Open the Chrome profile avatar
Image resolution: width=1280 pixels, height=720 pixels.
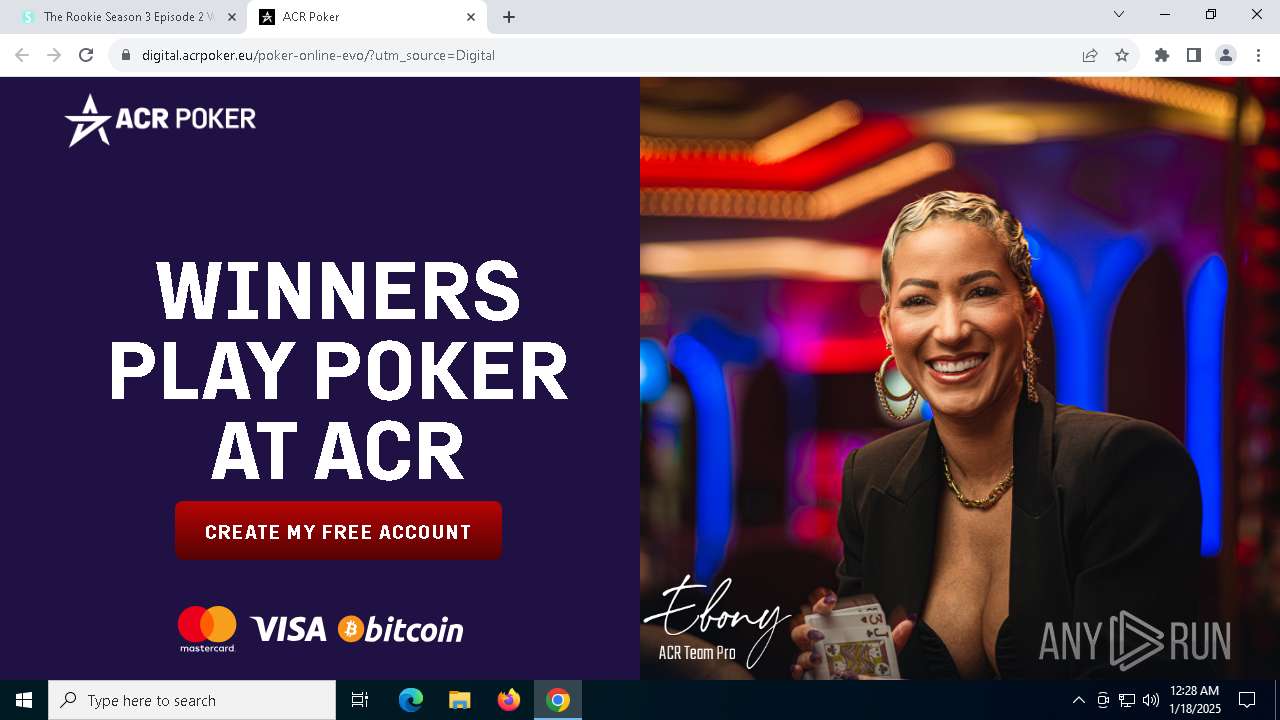(x=1226, y=55)
